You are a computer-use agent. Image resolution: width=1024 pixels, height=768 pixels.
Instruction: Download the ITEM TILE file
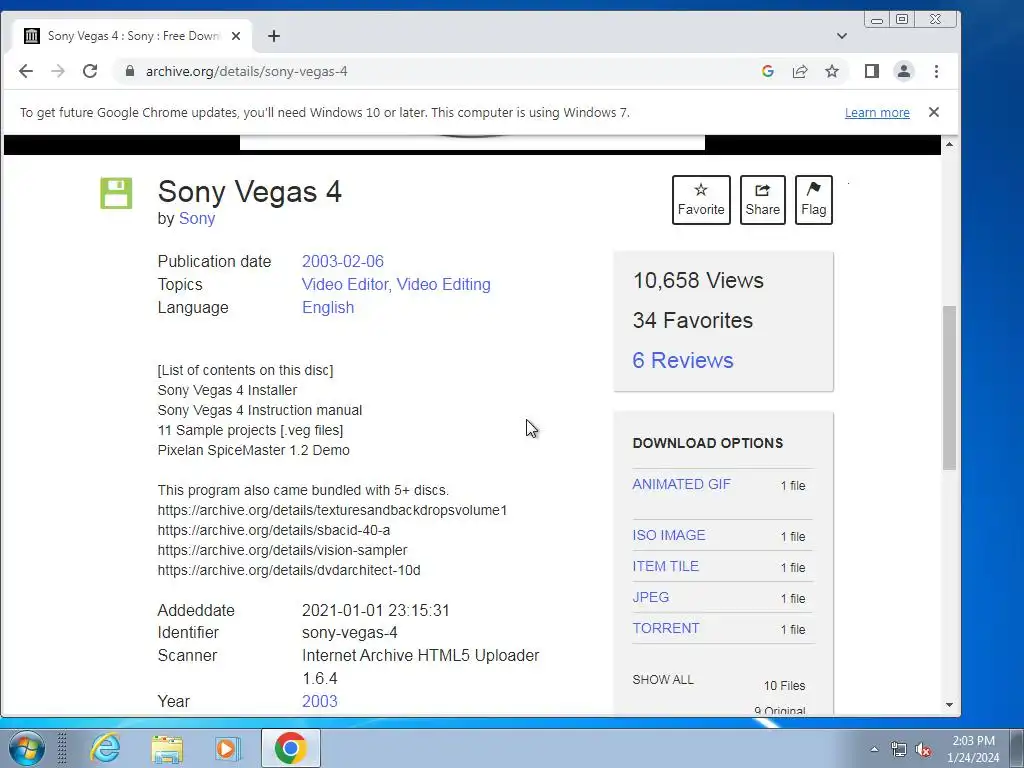665,566
